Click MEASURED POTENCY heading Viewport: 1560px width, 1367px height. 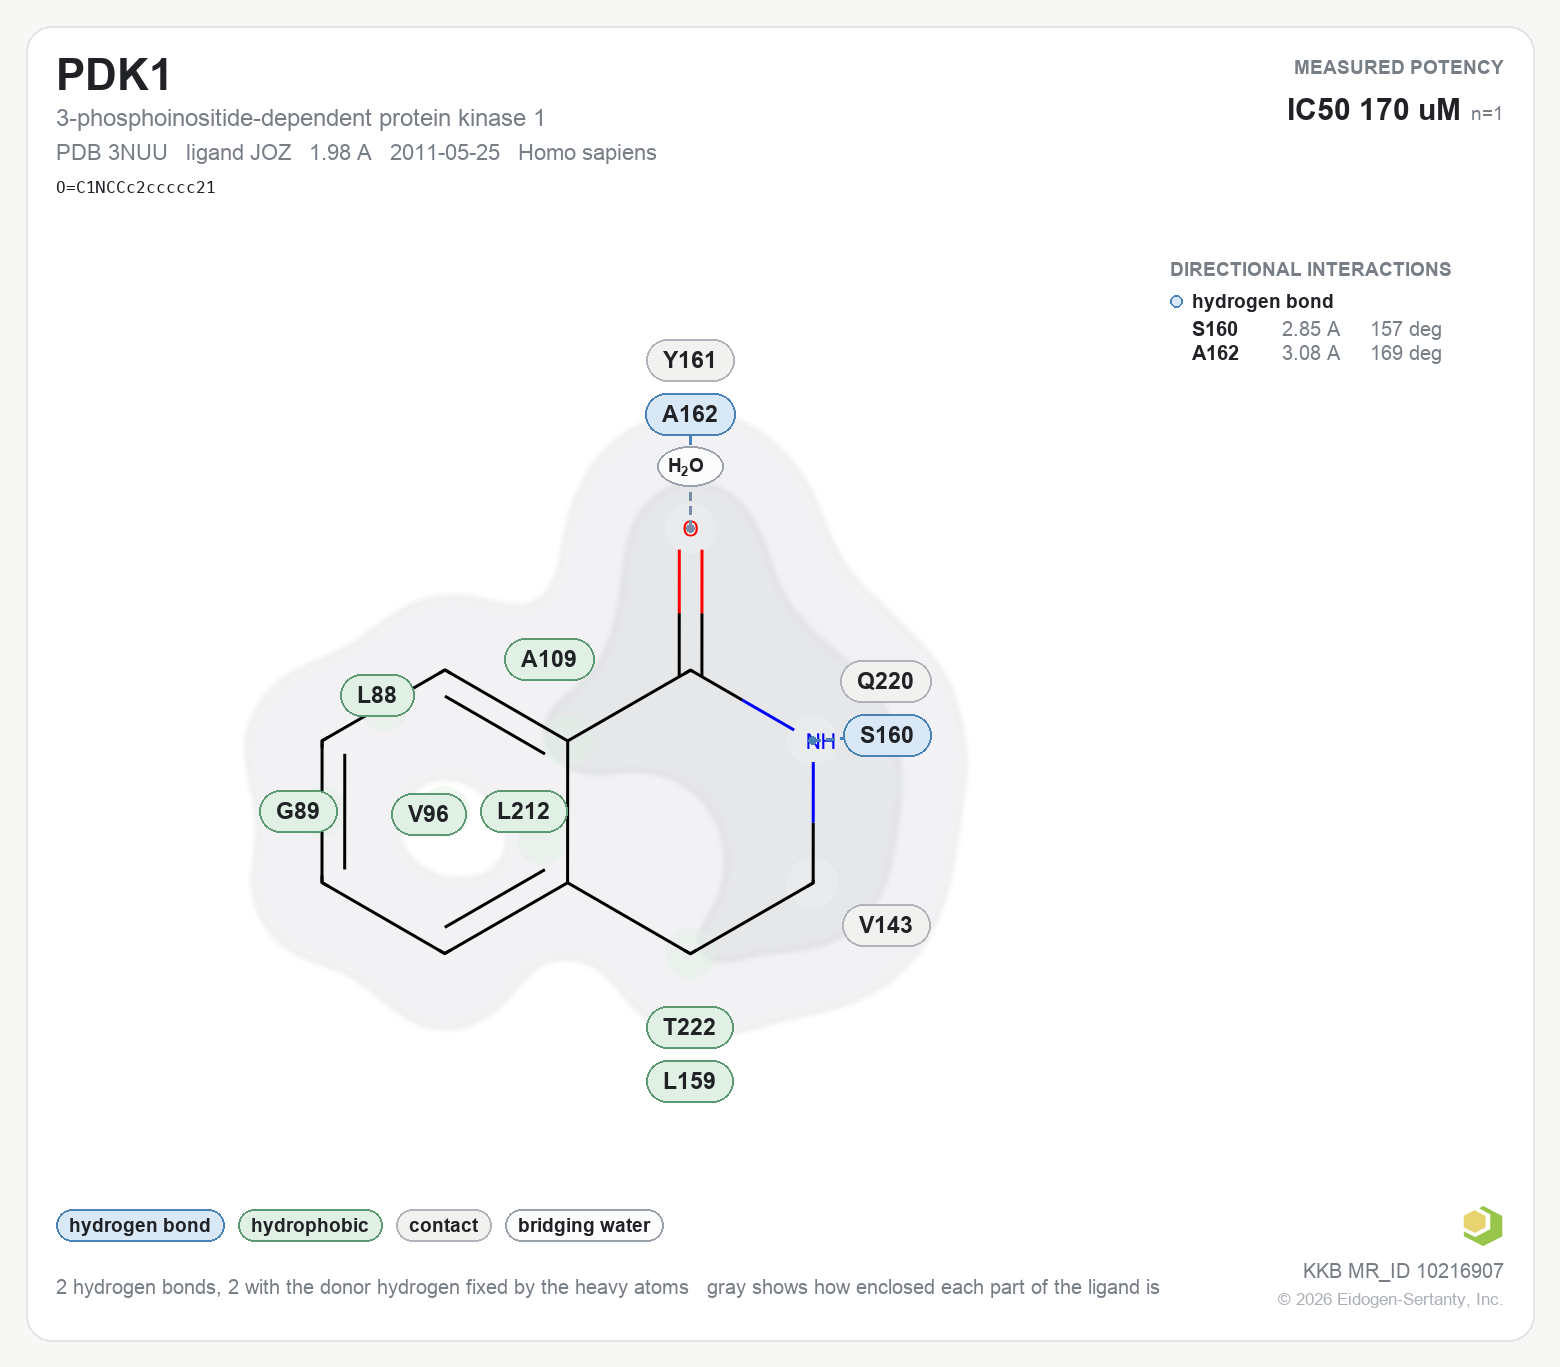point(1398,67)
